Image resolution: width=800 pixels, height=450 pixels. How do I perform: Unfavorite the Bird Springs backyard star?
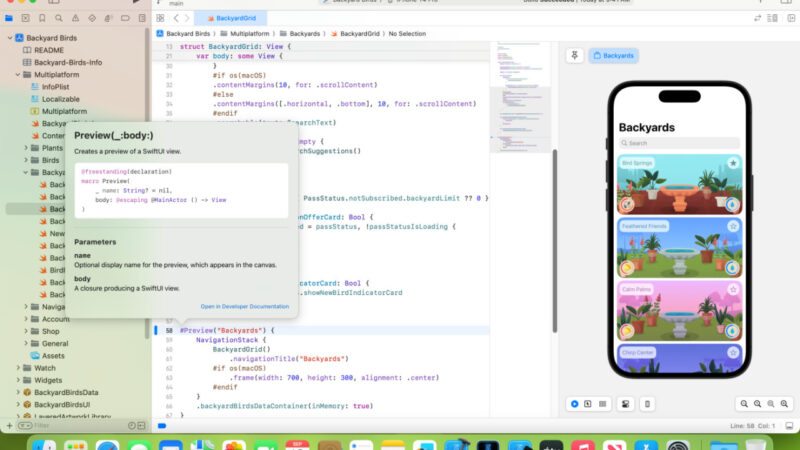(733, 163)
